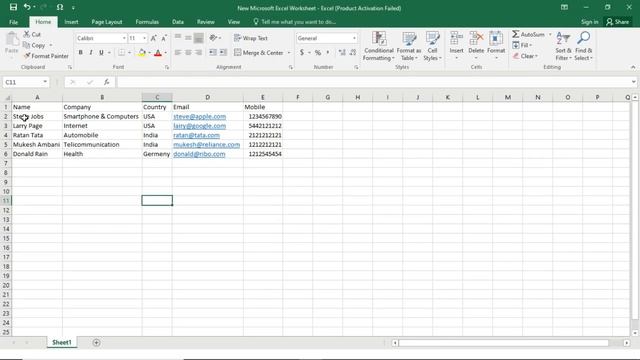Increase font size with the large A icon
The image size is (640, 360).
pos(153,38)
